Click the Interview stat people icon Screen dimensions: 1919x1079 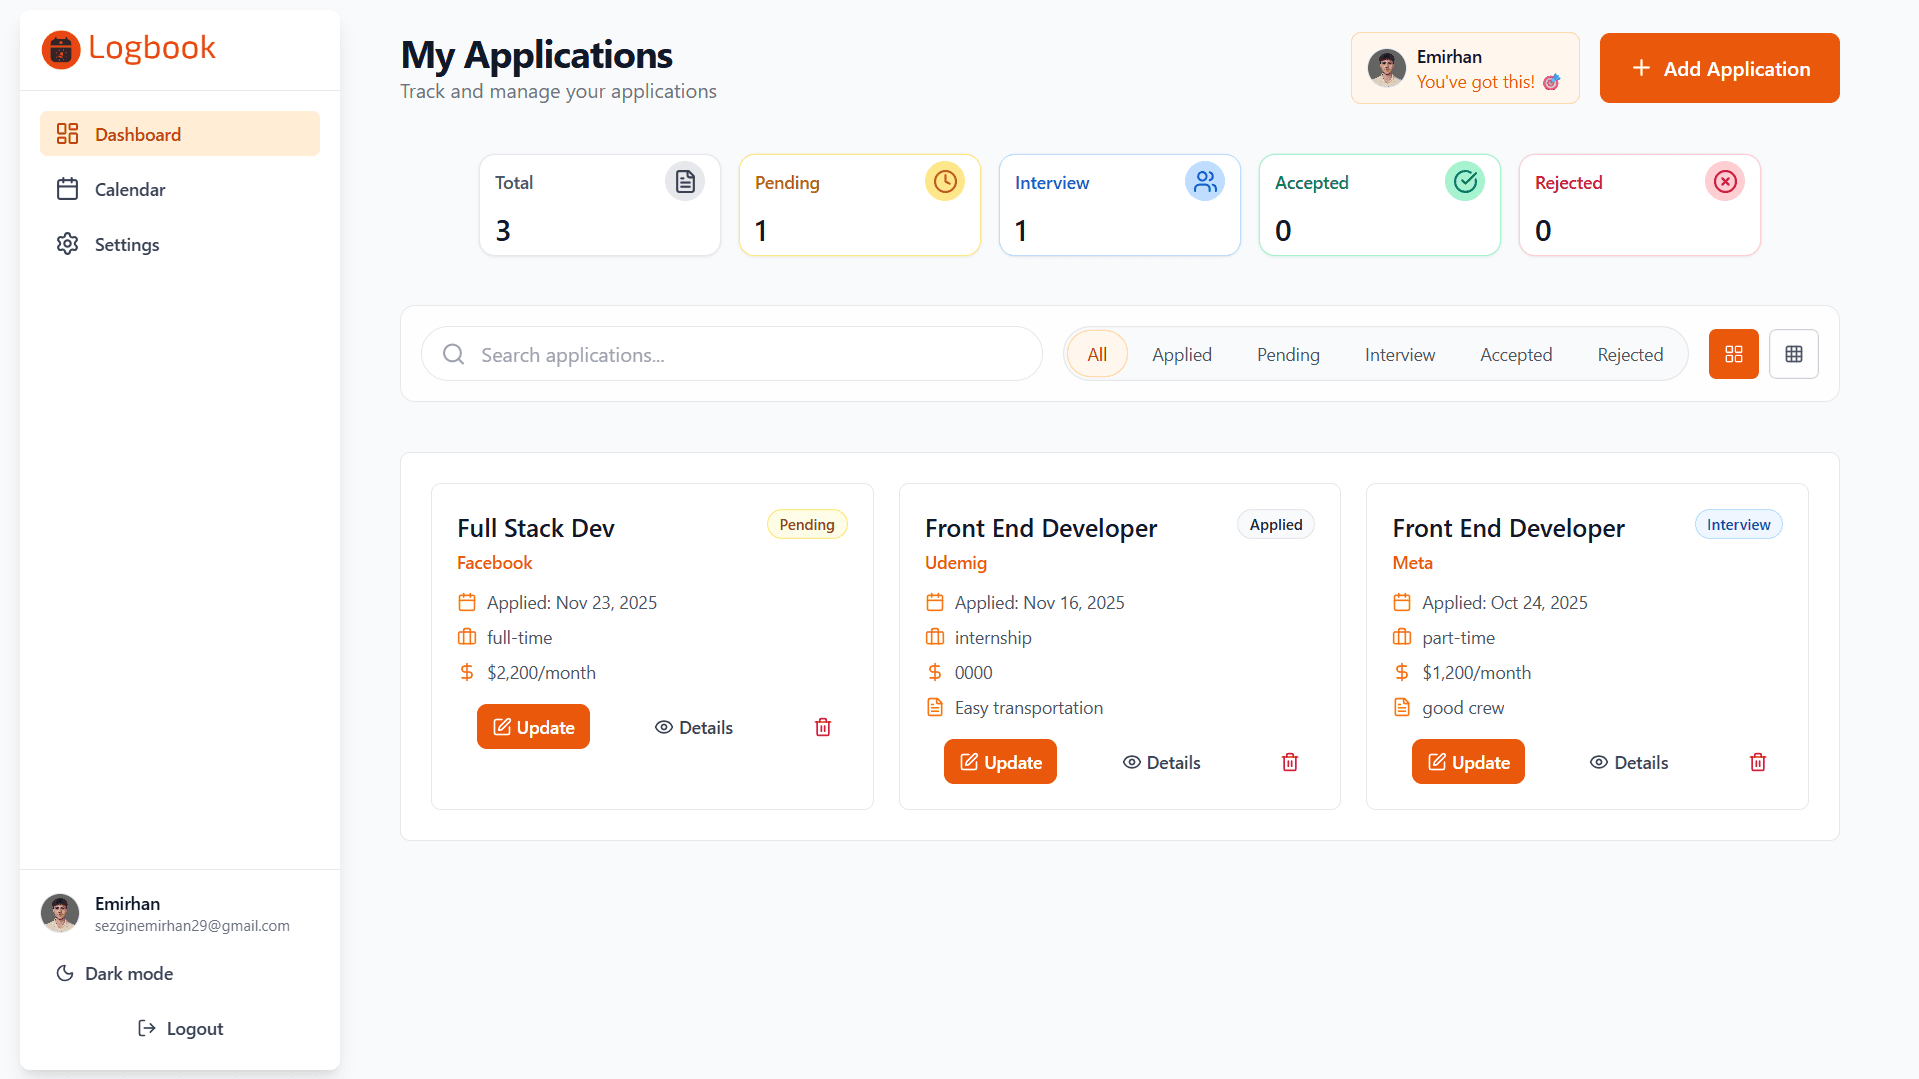pyautogui.click(x=1205, y=182)
